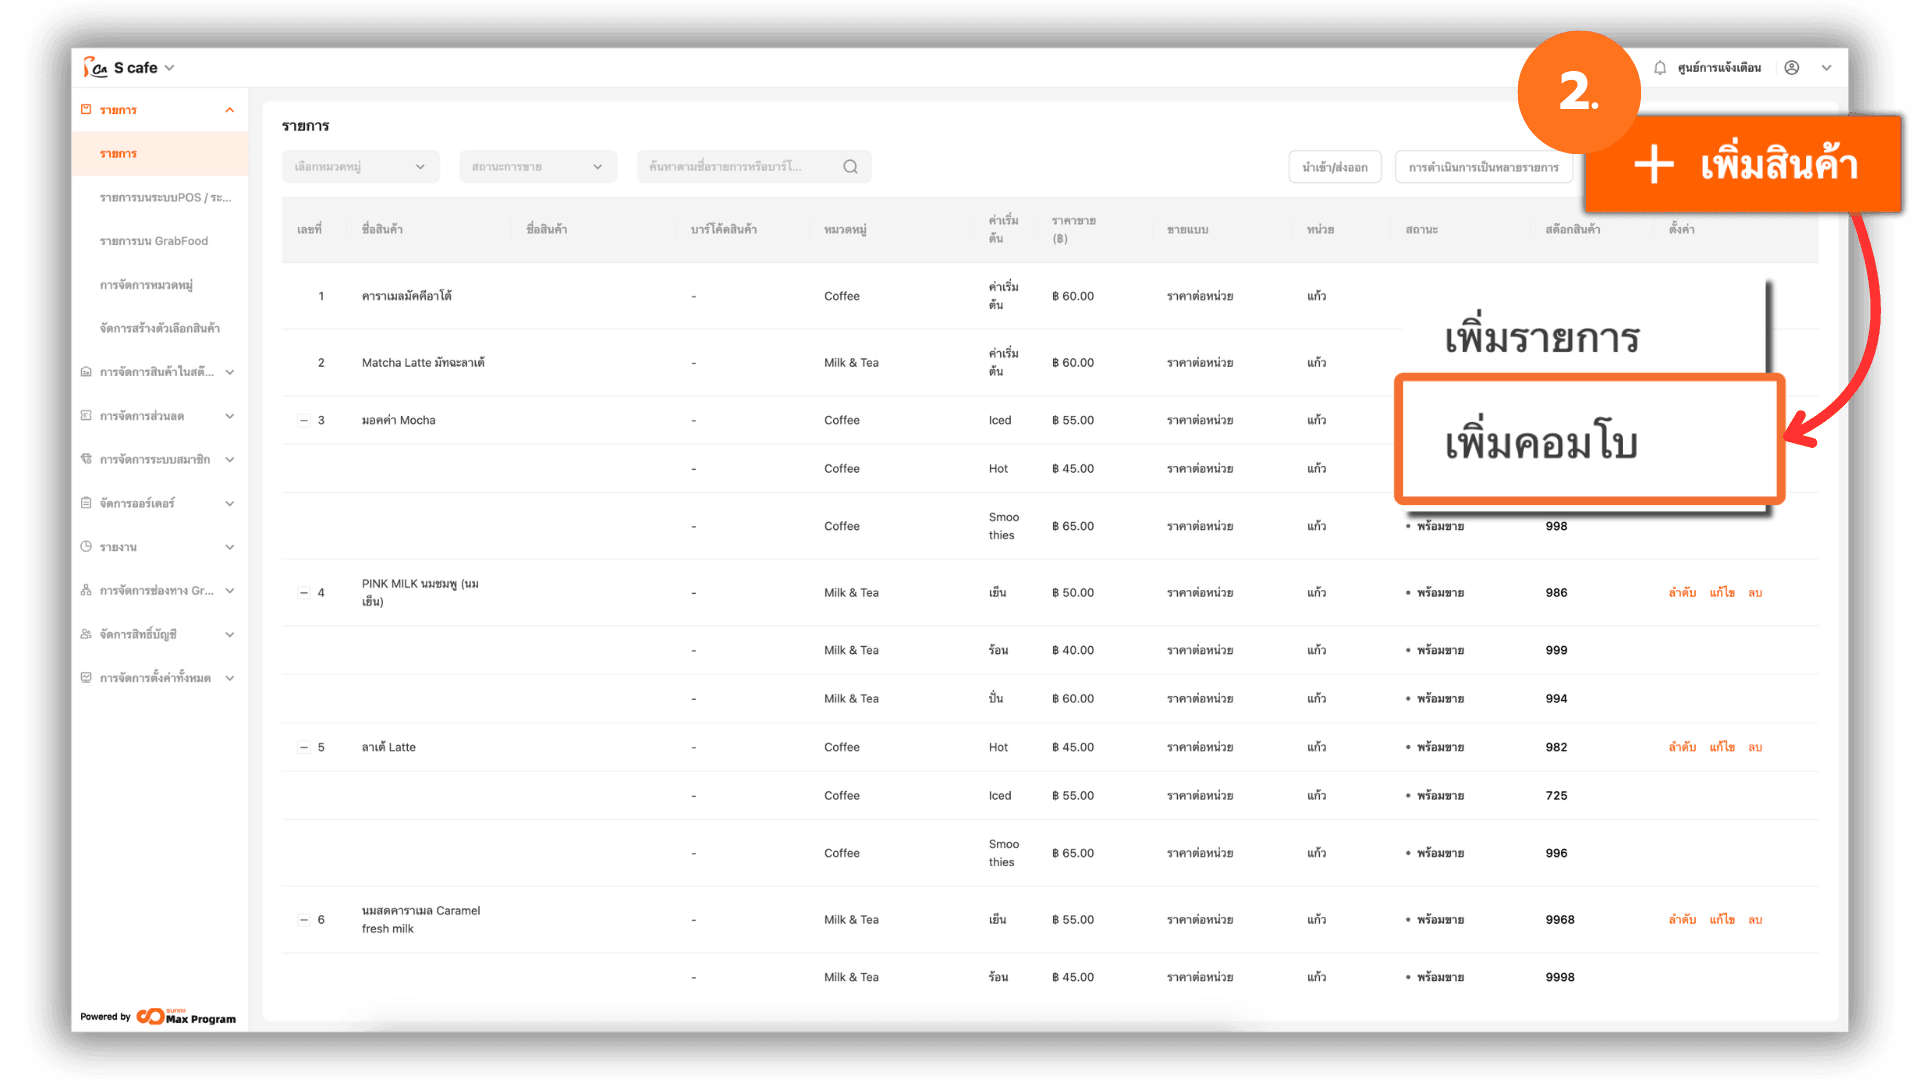Open the user account profile icon
This screenshot has height=1080, width=1920.
1792,68
